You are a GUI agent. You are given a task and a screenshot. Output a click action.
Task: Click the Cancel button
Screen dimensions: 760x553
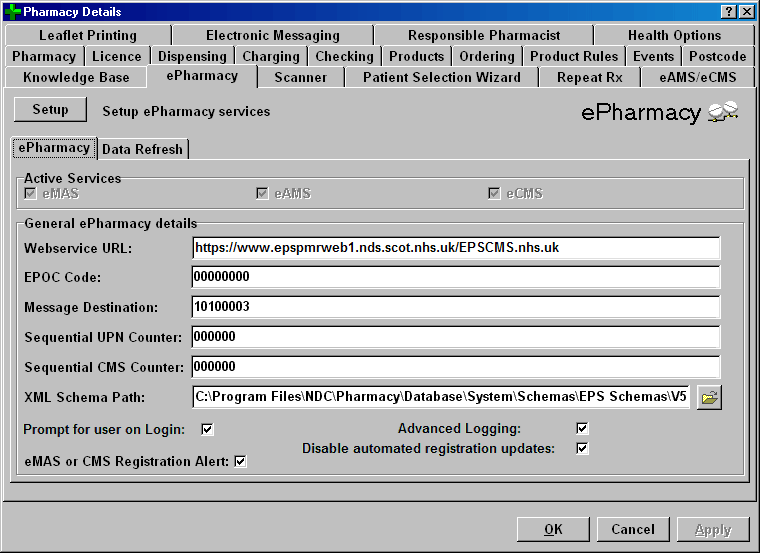point(633,530)
